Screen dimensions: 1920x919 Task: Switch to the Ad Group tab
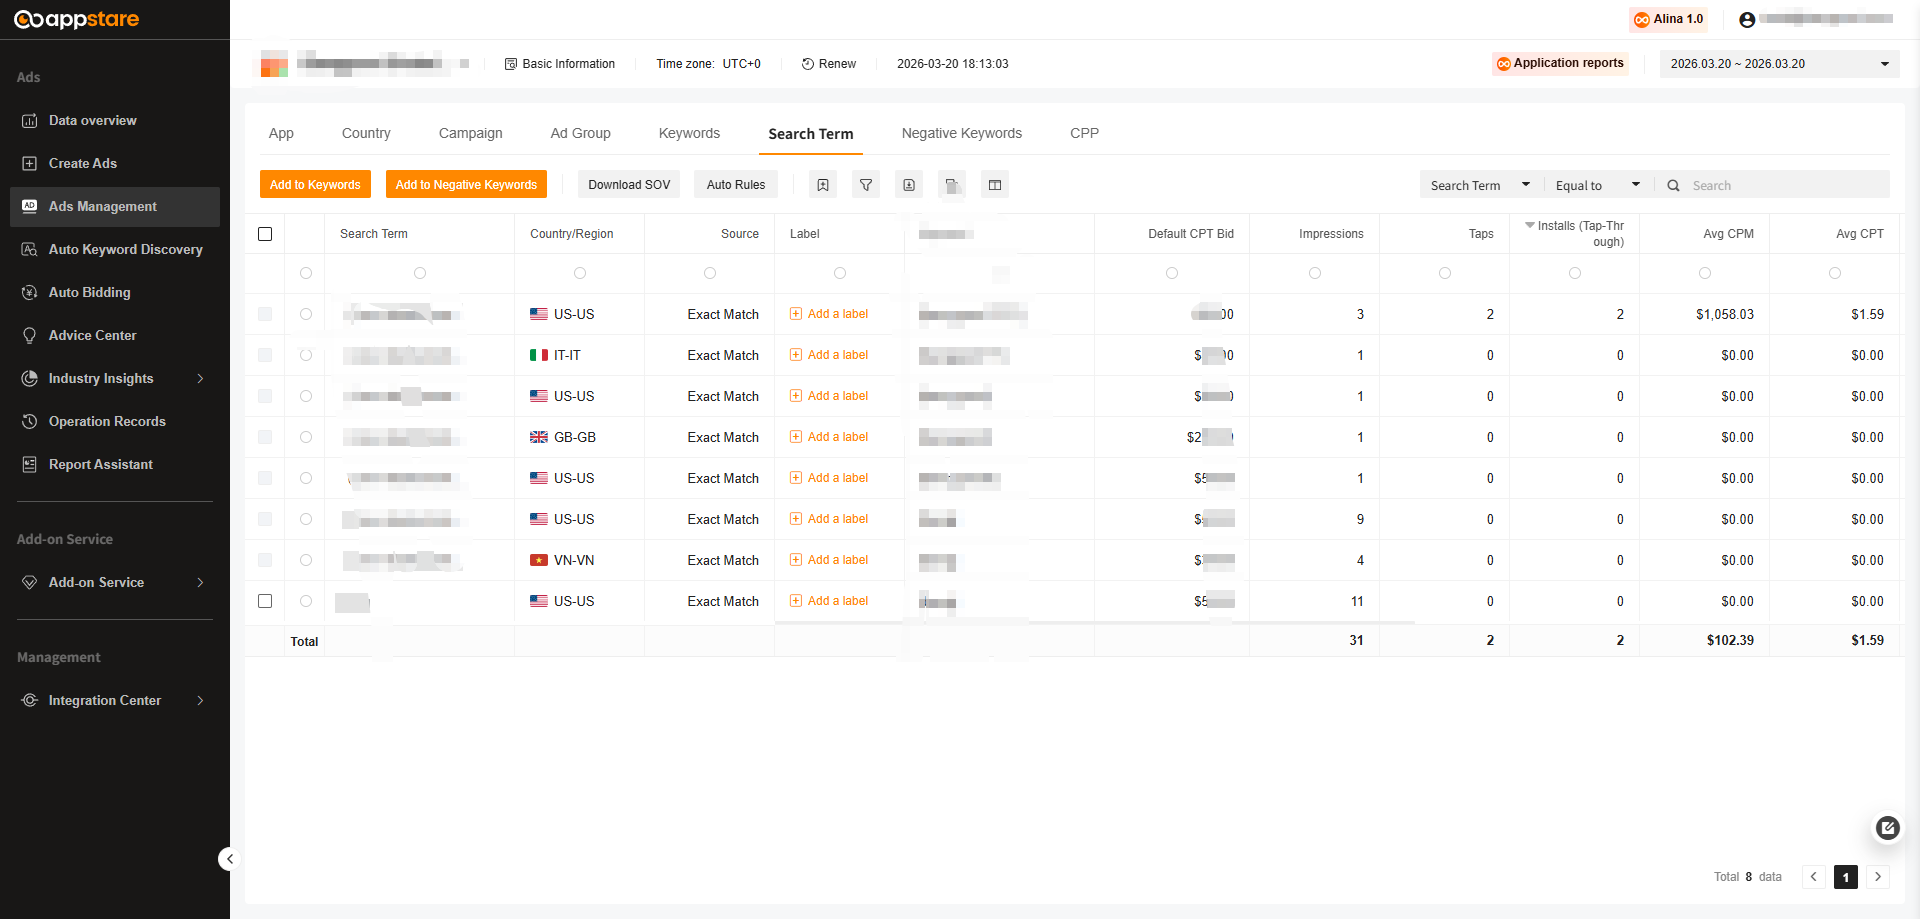[581, 133]
